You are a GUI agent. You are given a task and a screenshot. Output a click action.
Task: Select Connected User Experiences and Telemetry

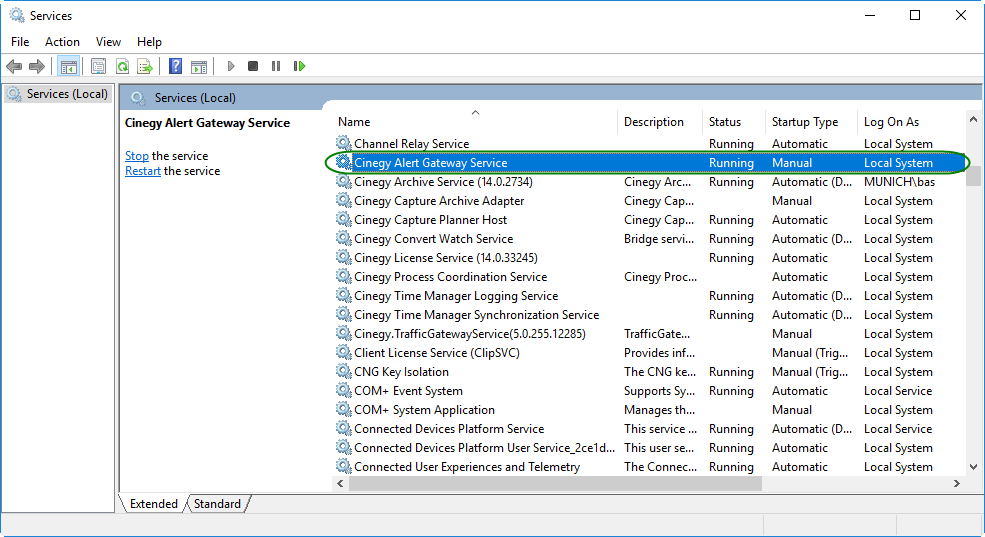point(467,467)
